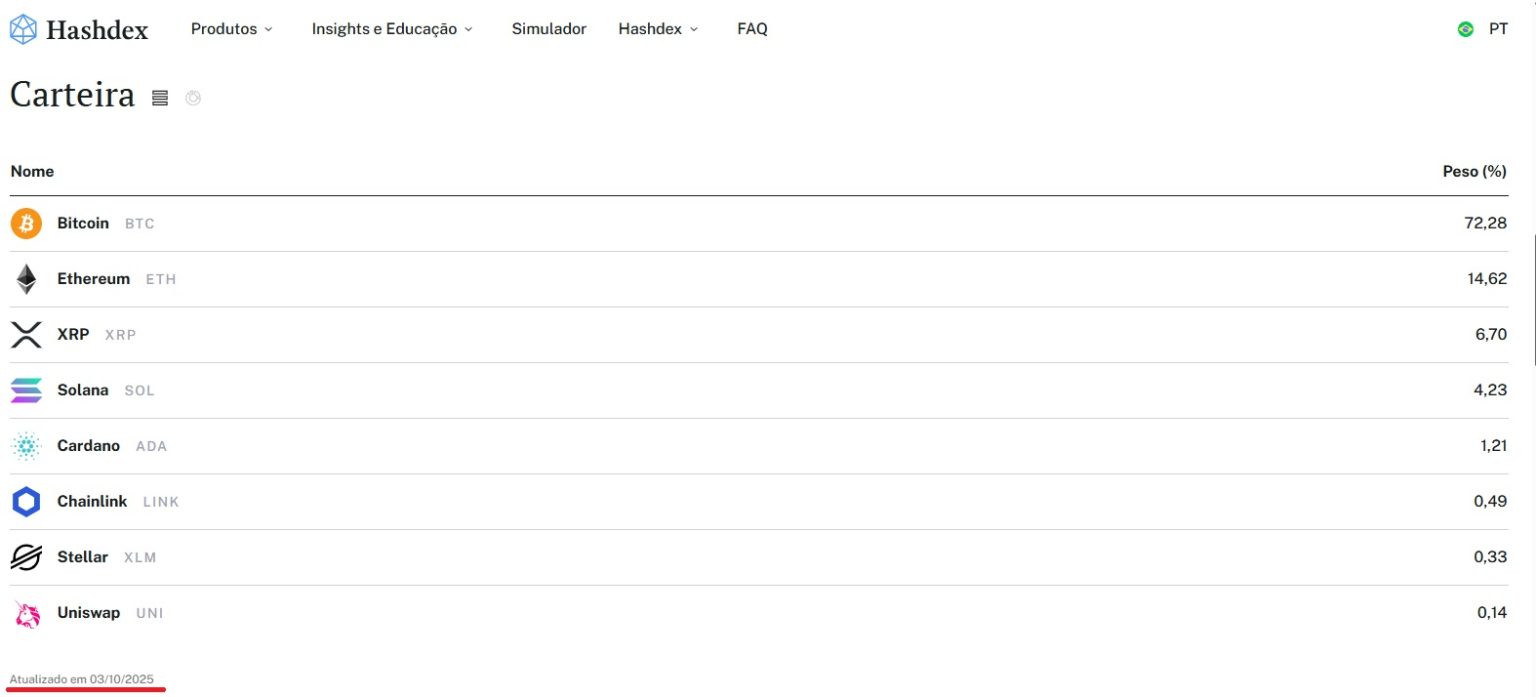Open the Hashdex dropdown in the navbar
Screen dimensions: 1536x697
point(657,29)
